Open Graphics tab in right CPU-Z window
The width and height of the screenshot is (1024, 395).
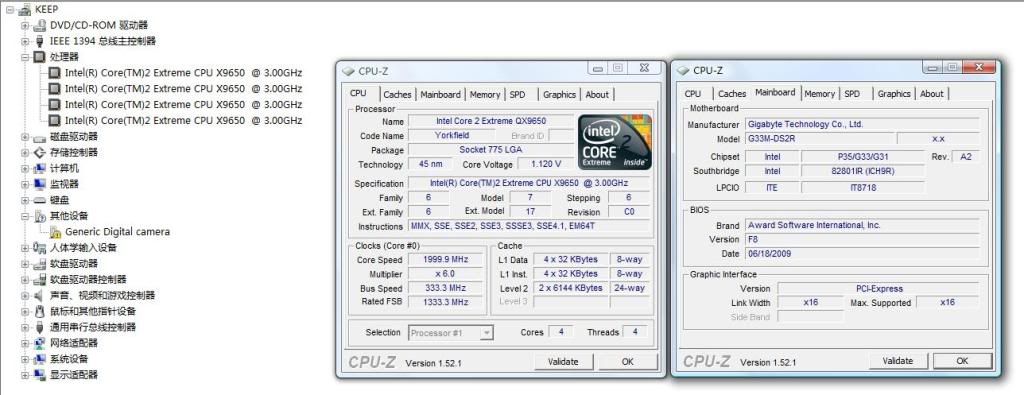point(893,94)
